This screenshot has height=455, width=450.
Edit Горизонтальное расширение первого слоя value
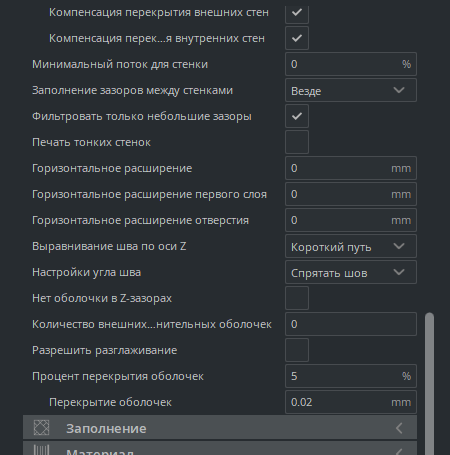(351, 194)
